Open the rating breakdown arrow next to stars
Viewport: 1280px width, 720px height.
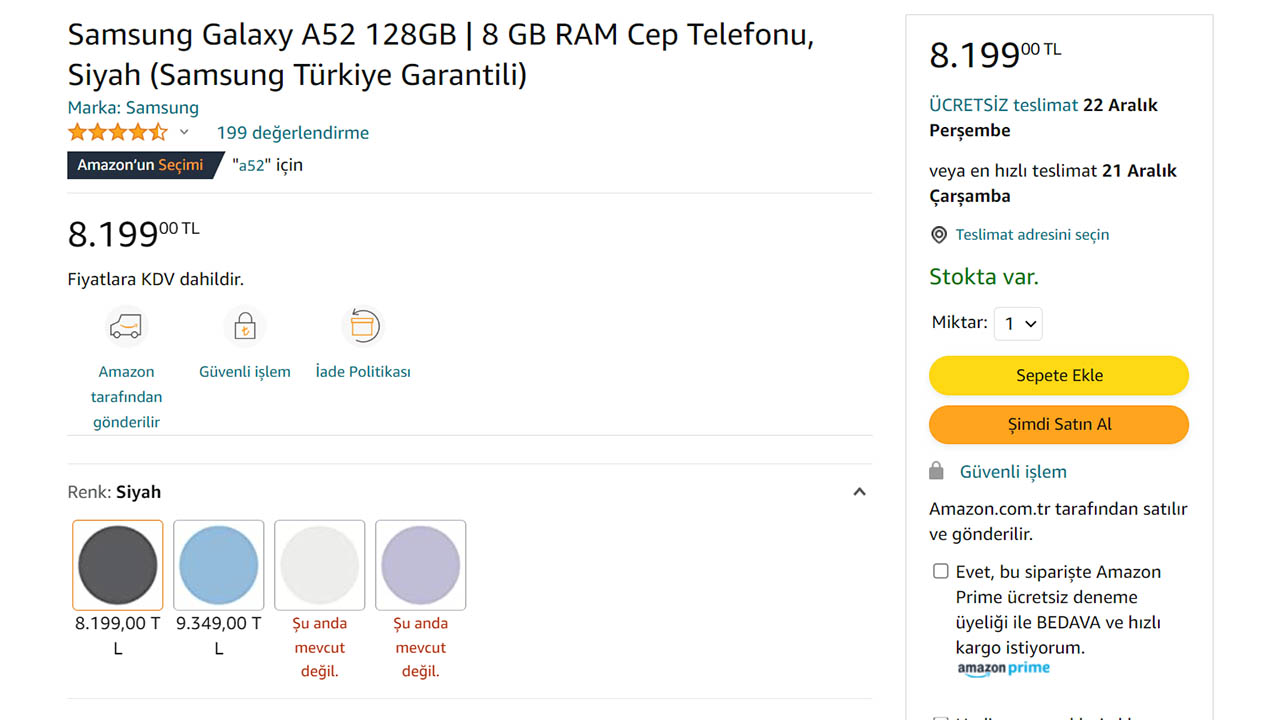[184, 133]
